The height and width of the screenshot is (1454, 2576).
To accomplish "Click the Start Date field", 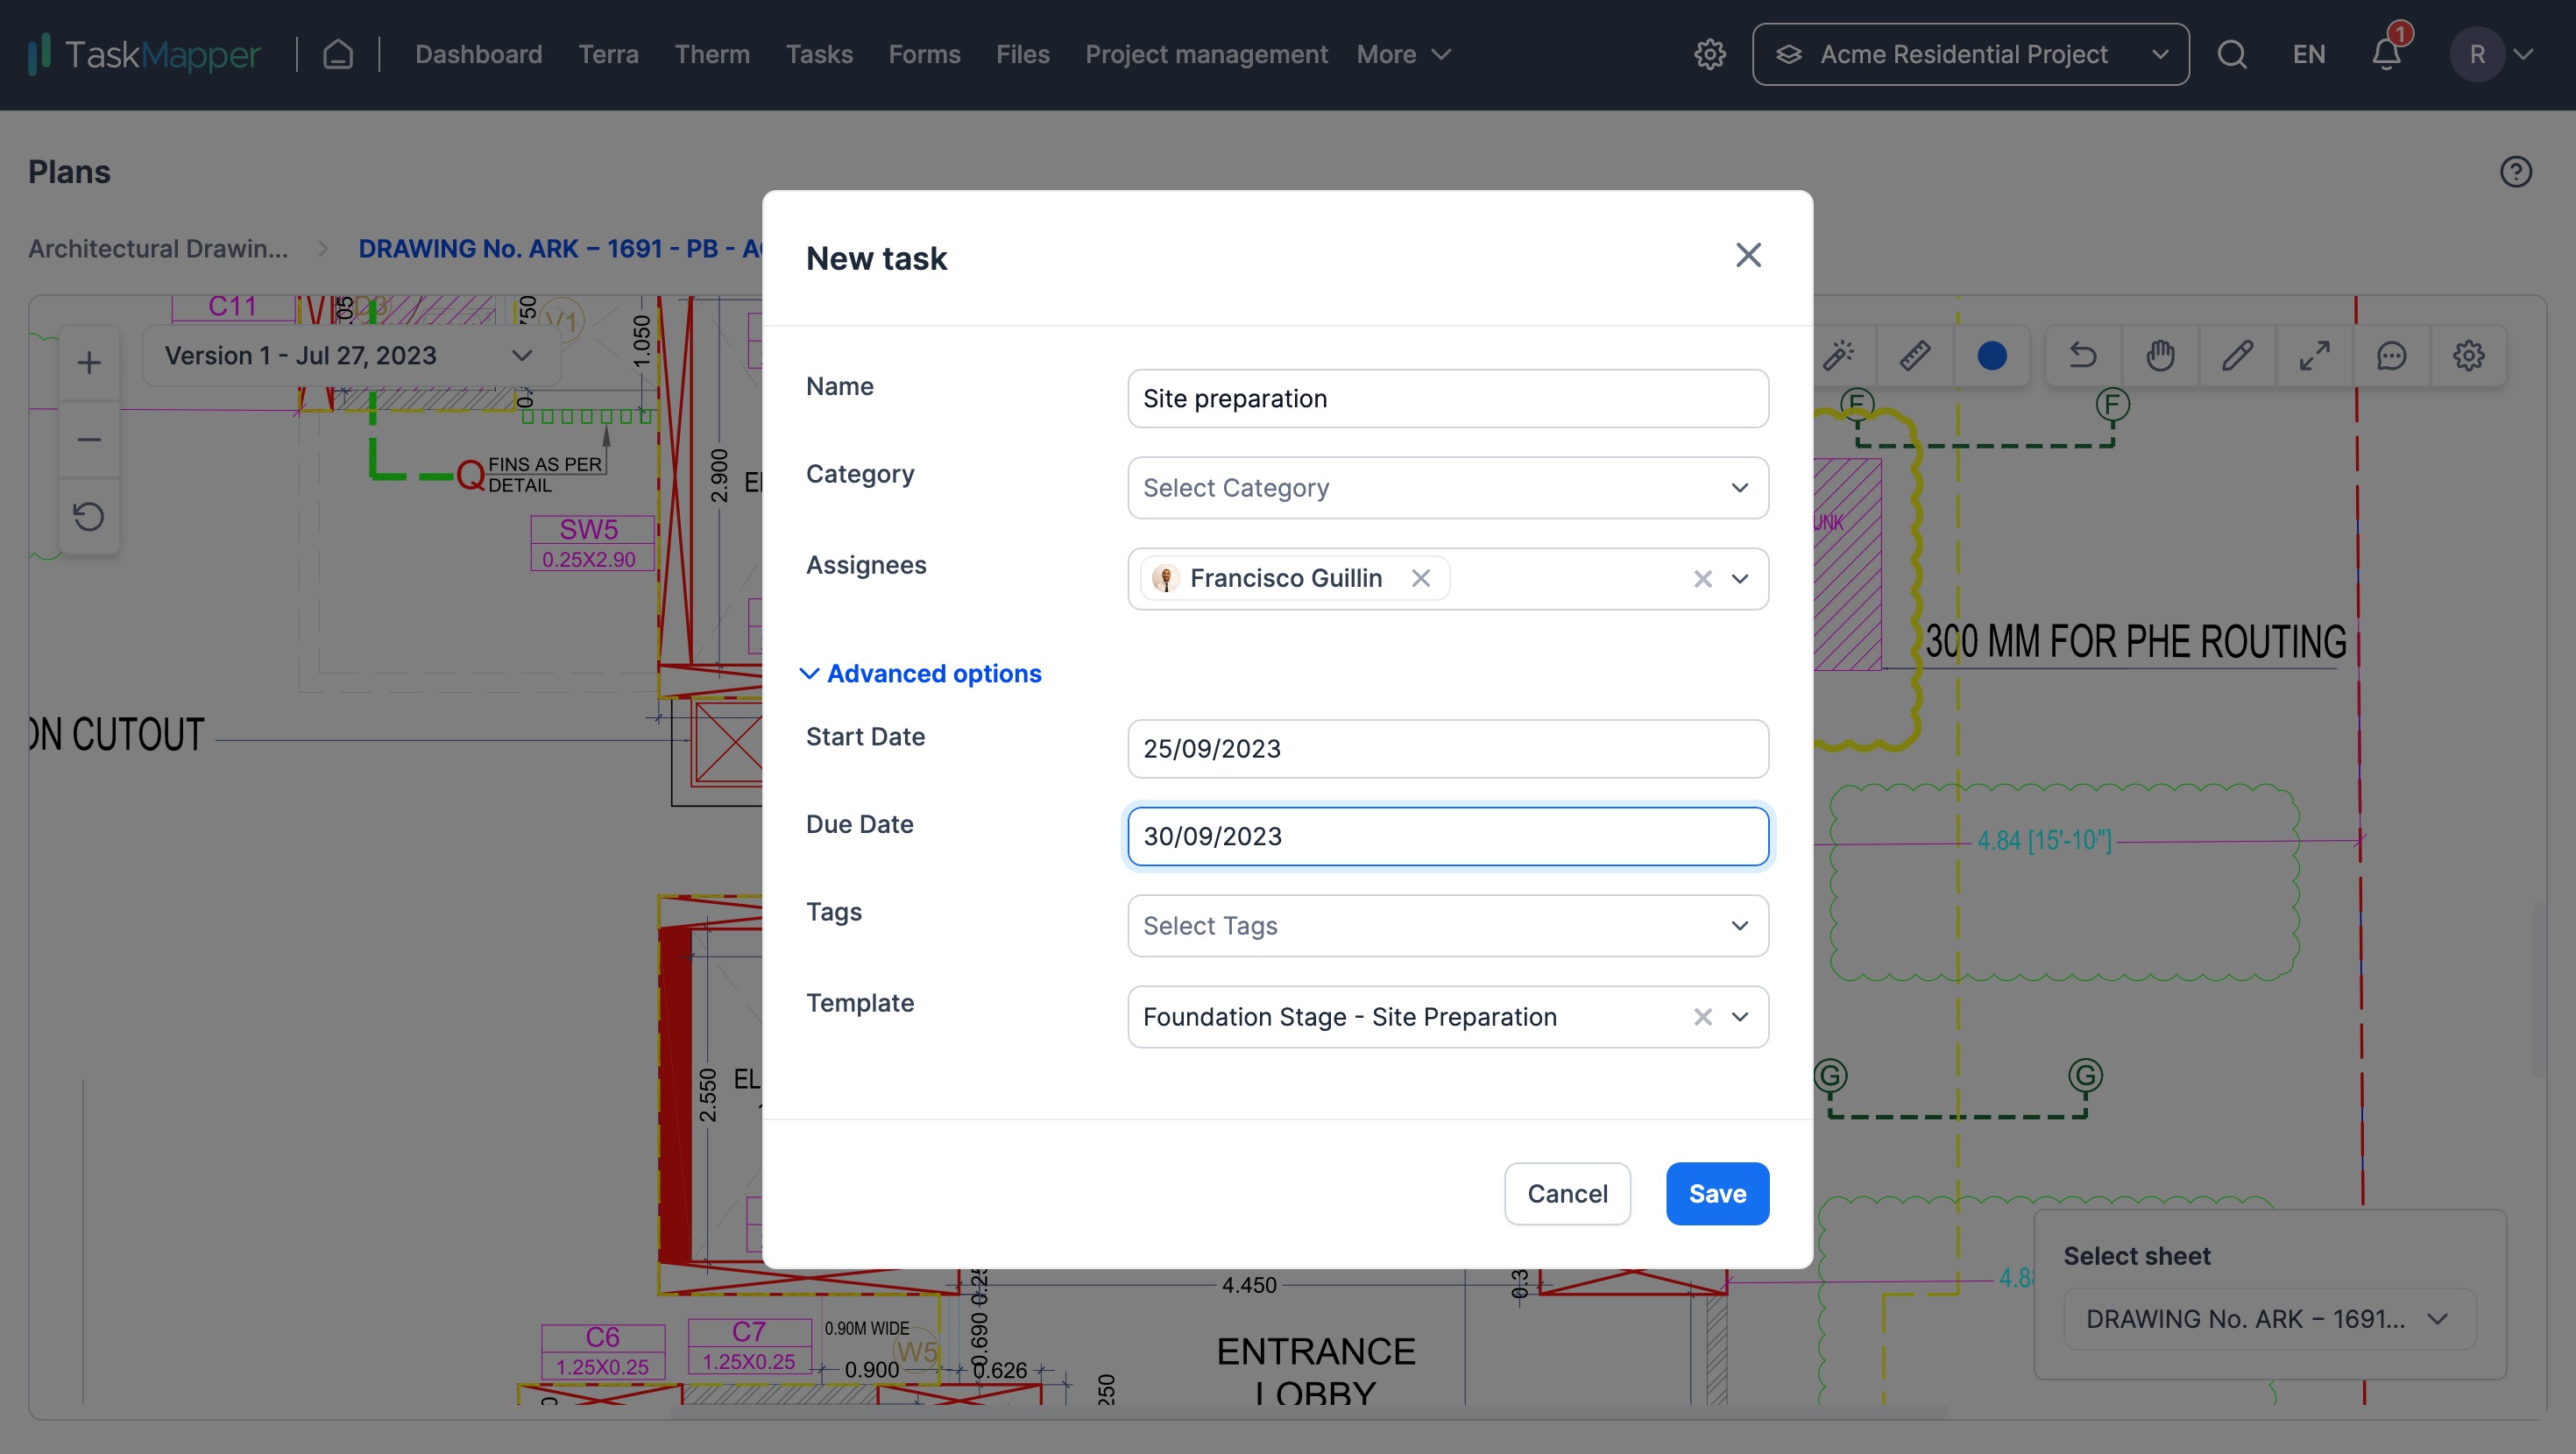I will click(x=1448, y=749).
